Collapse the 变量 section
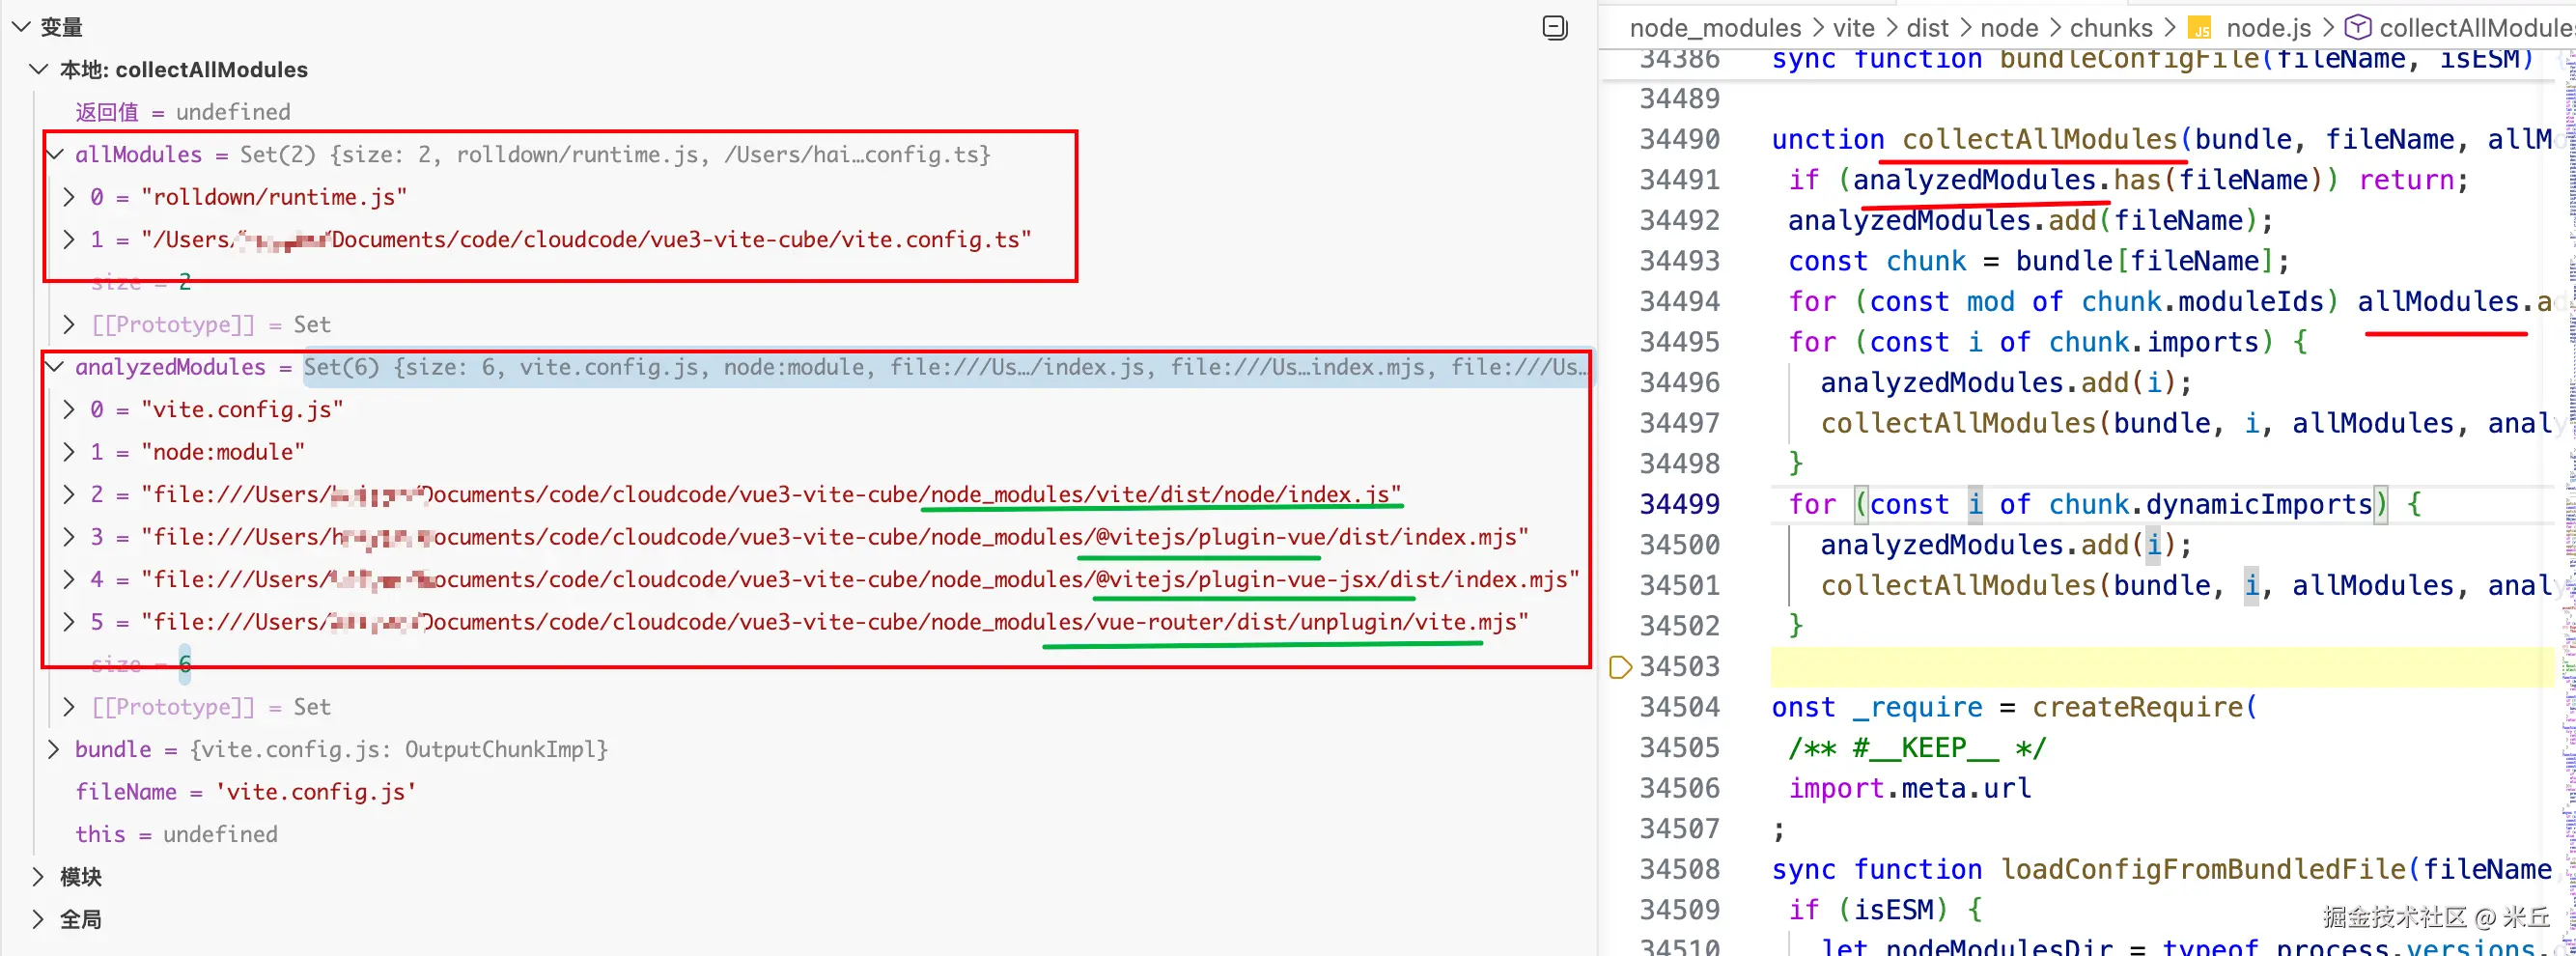This screenshot has width=2576, height=956. (21, 27)
